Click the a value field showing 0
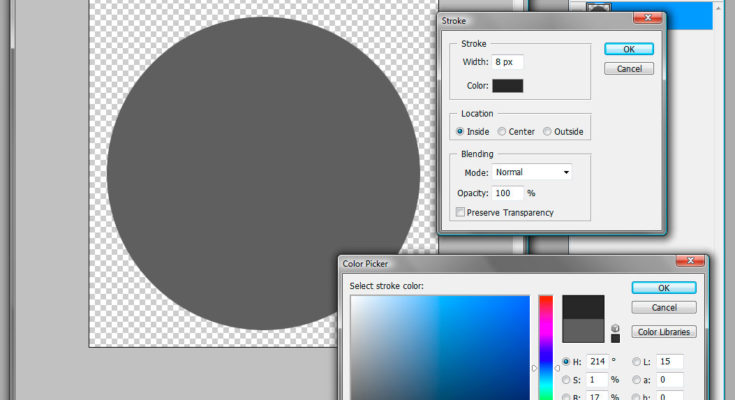 coord(669,379)
